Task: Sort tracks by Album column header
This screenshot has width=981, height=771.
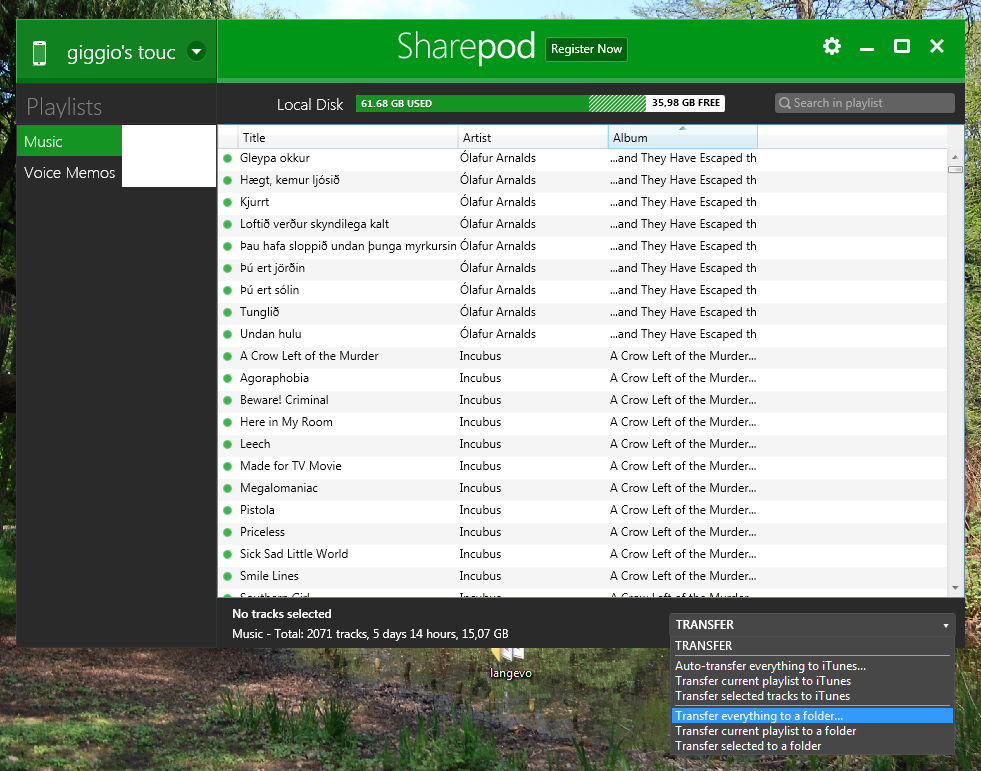Action: 683,138
